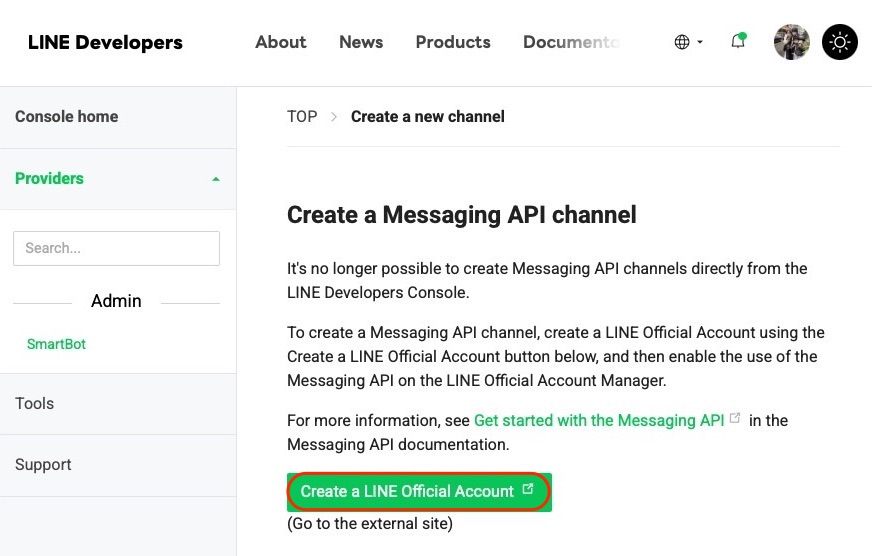Click the Create a LINE Official Account button

click(x=419, y=492)
